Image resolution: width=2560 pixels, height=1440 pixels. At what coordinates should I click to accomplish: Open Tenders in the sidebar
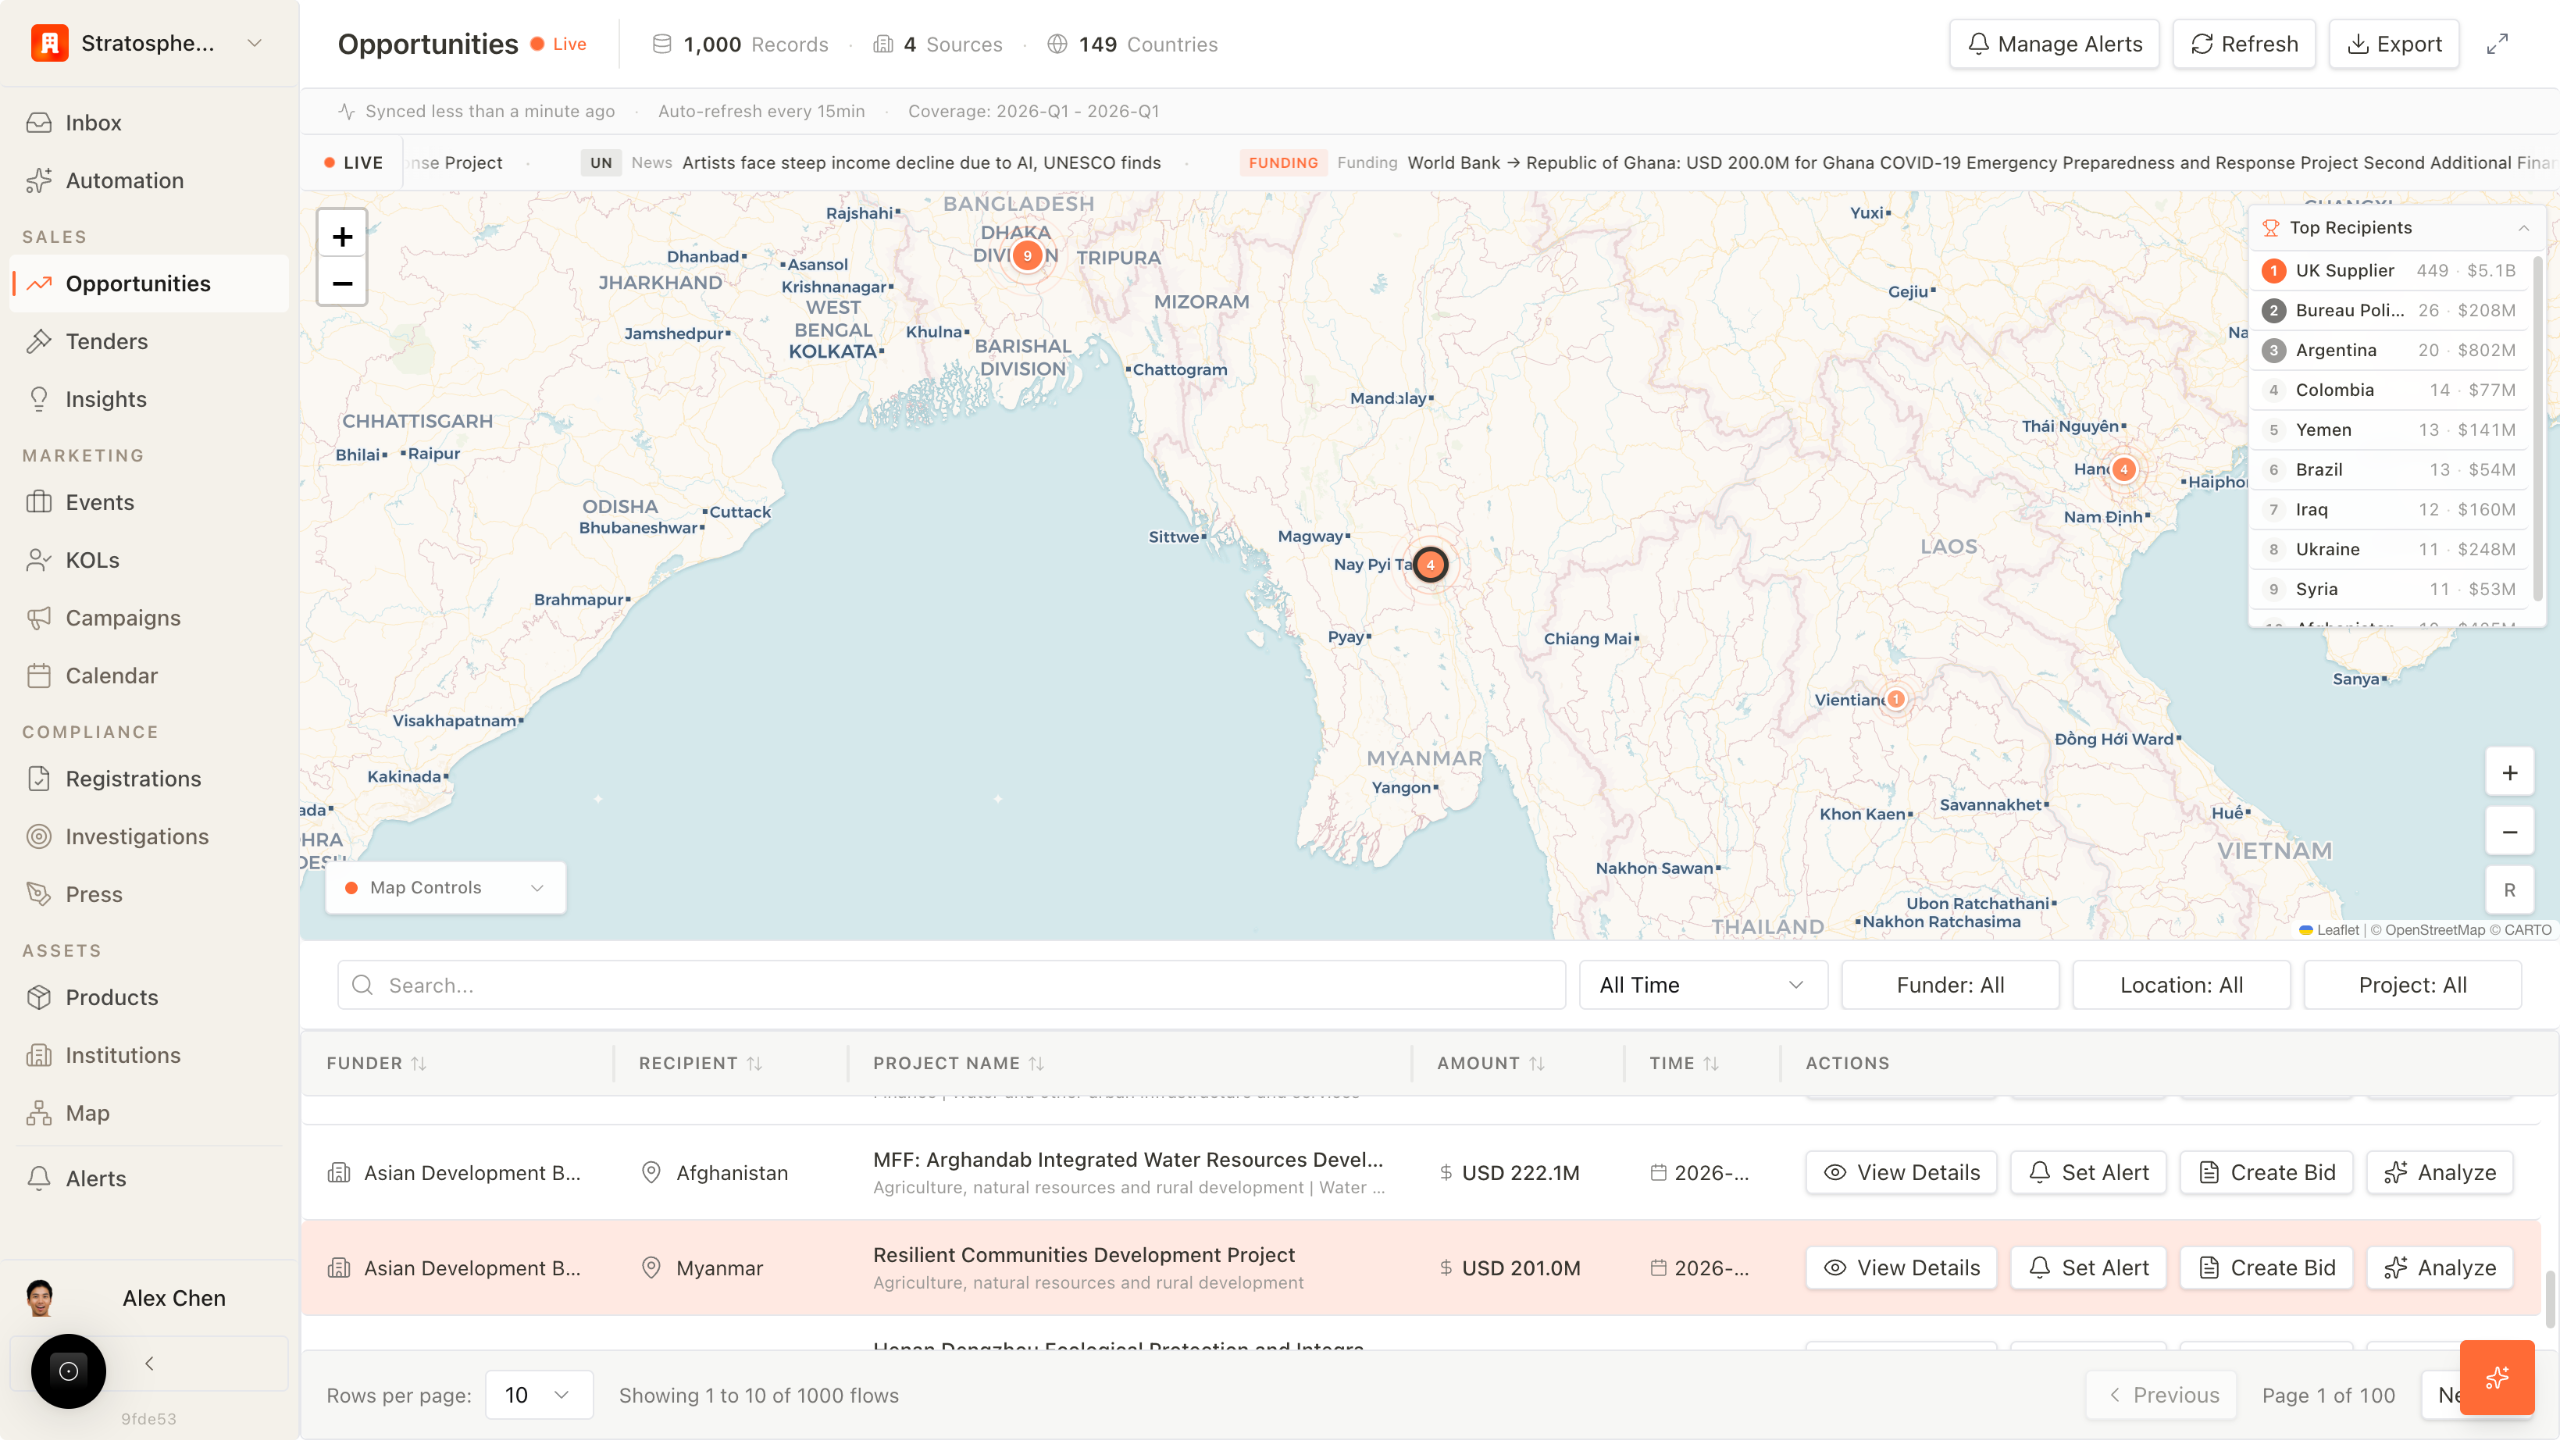106,342
